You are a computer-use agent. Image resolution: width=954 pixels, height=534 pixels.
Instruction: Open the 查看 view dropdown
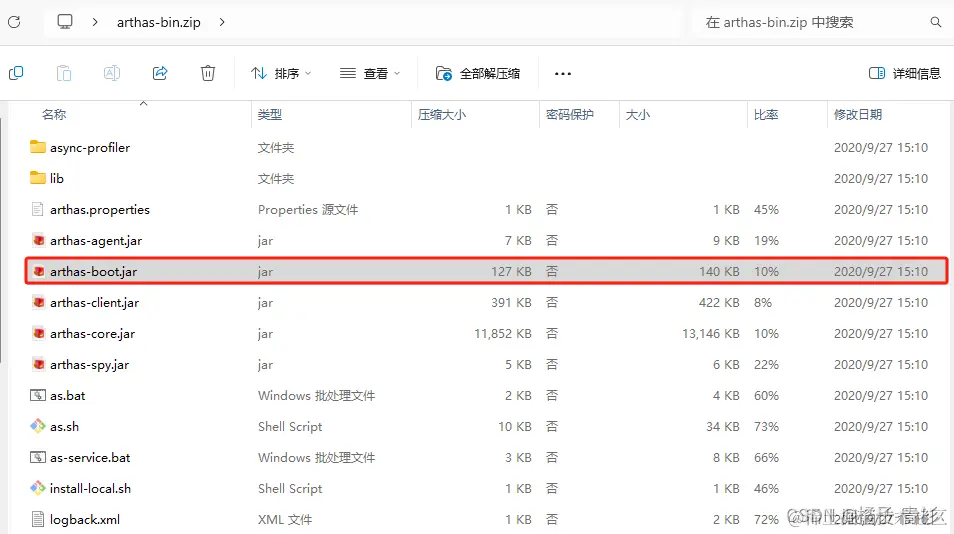click(370, 74)
